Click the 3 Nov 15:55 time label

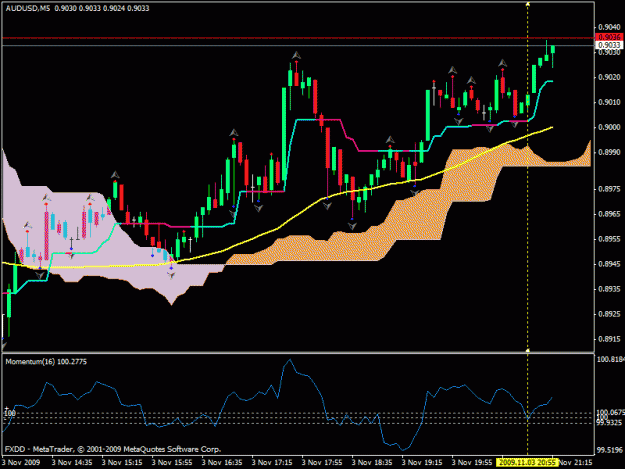(x=172, y=463)
